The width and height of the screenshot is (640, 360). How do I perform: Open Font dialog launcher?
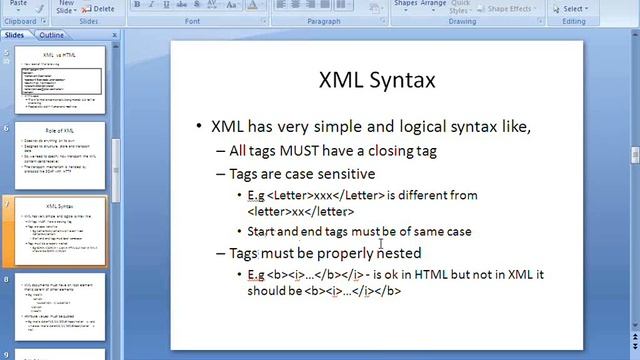[x=264, y=21]
